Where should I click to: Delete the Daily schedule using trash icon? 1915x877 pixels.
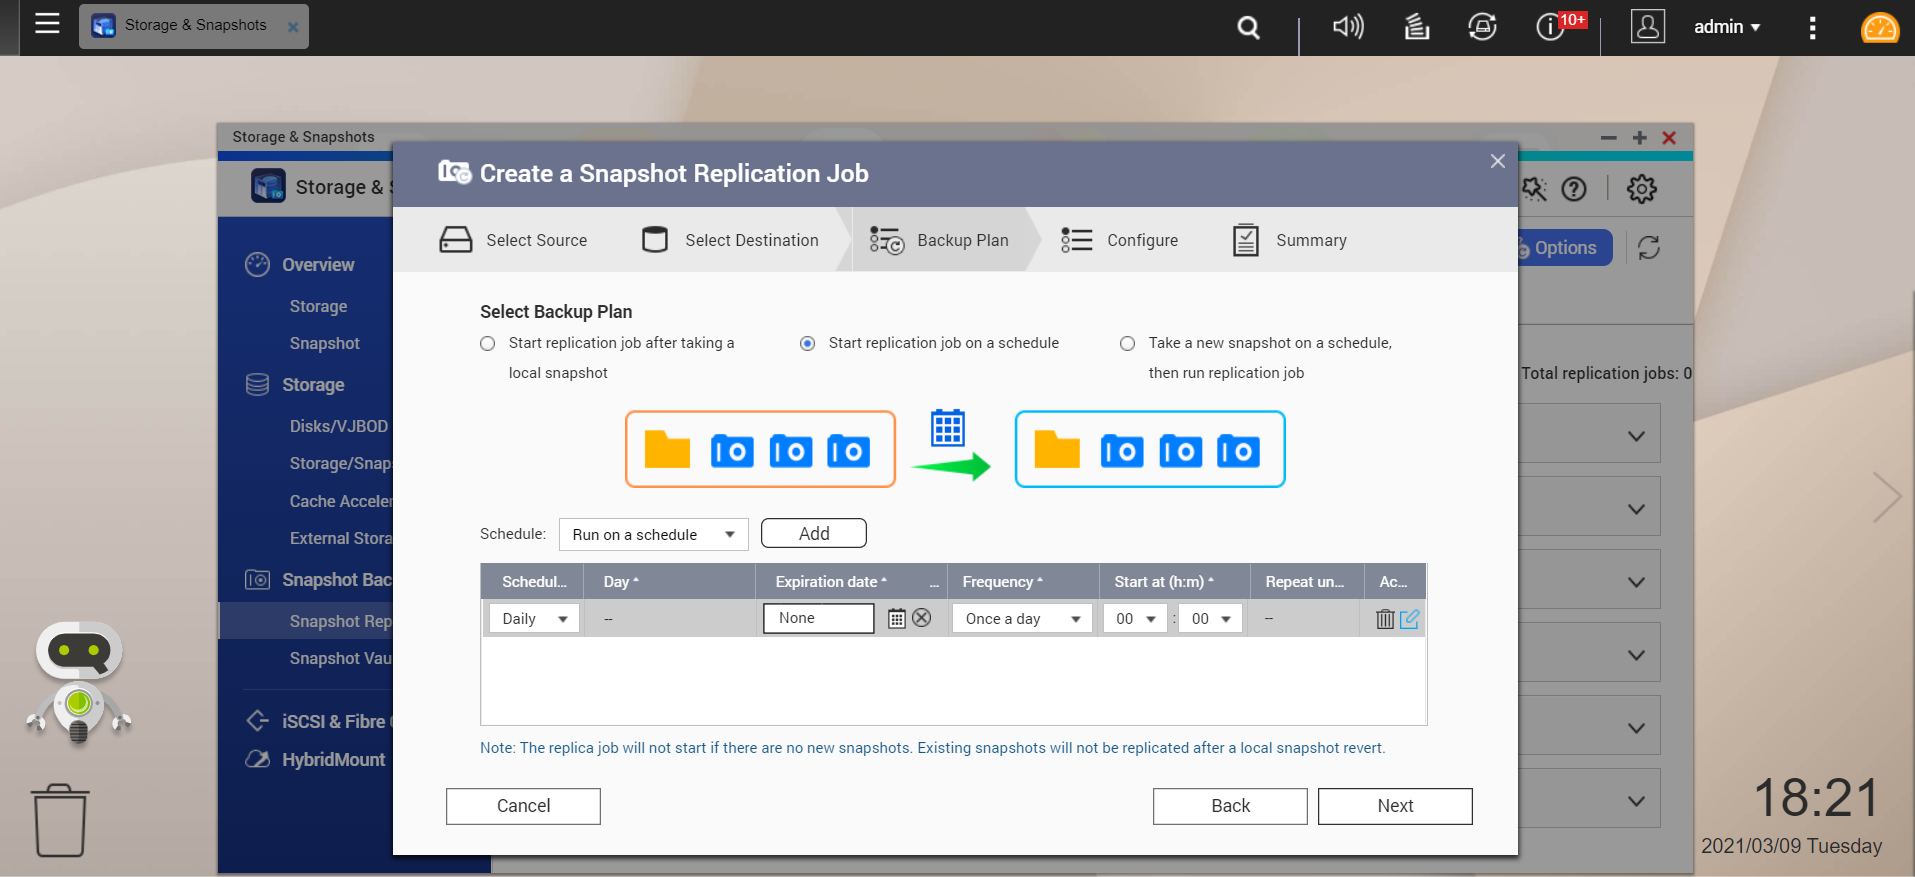tap(1384, 619)
